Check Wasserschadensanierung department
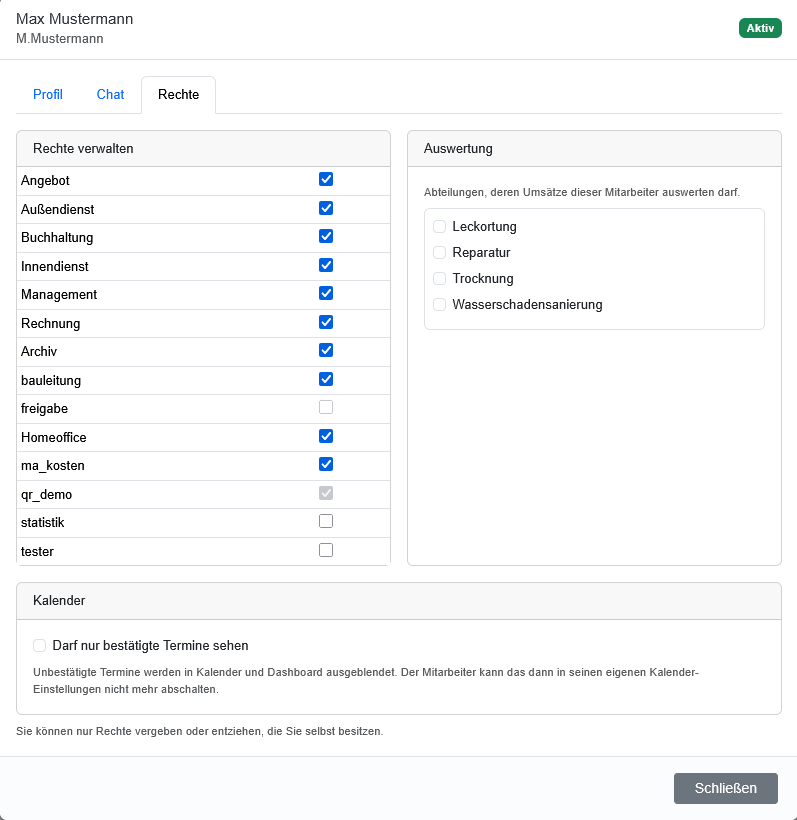This screenshot has height=820, width=797. [439, 304]
